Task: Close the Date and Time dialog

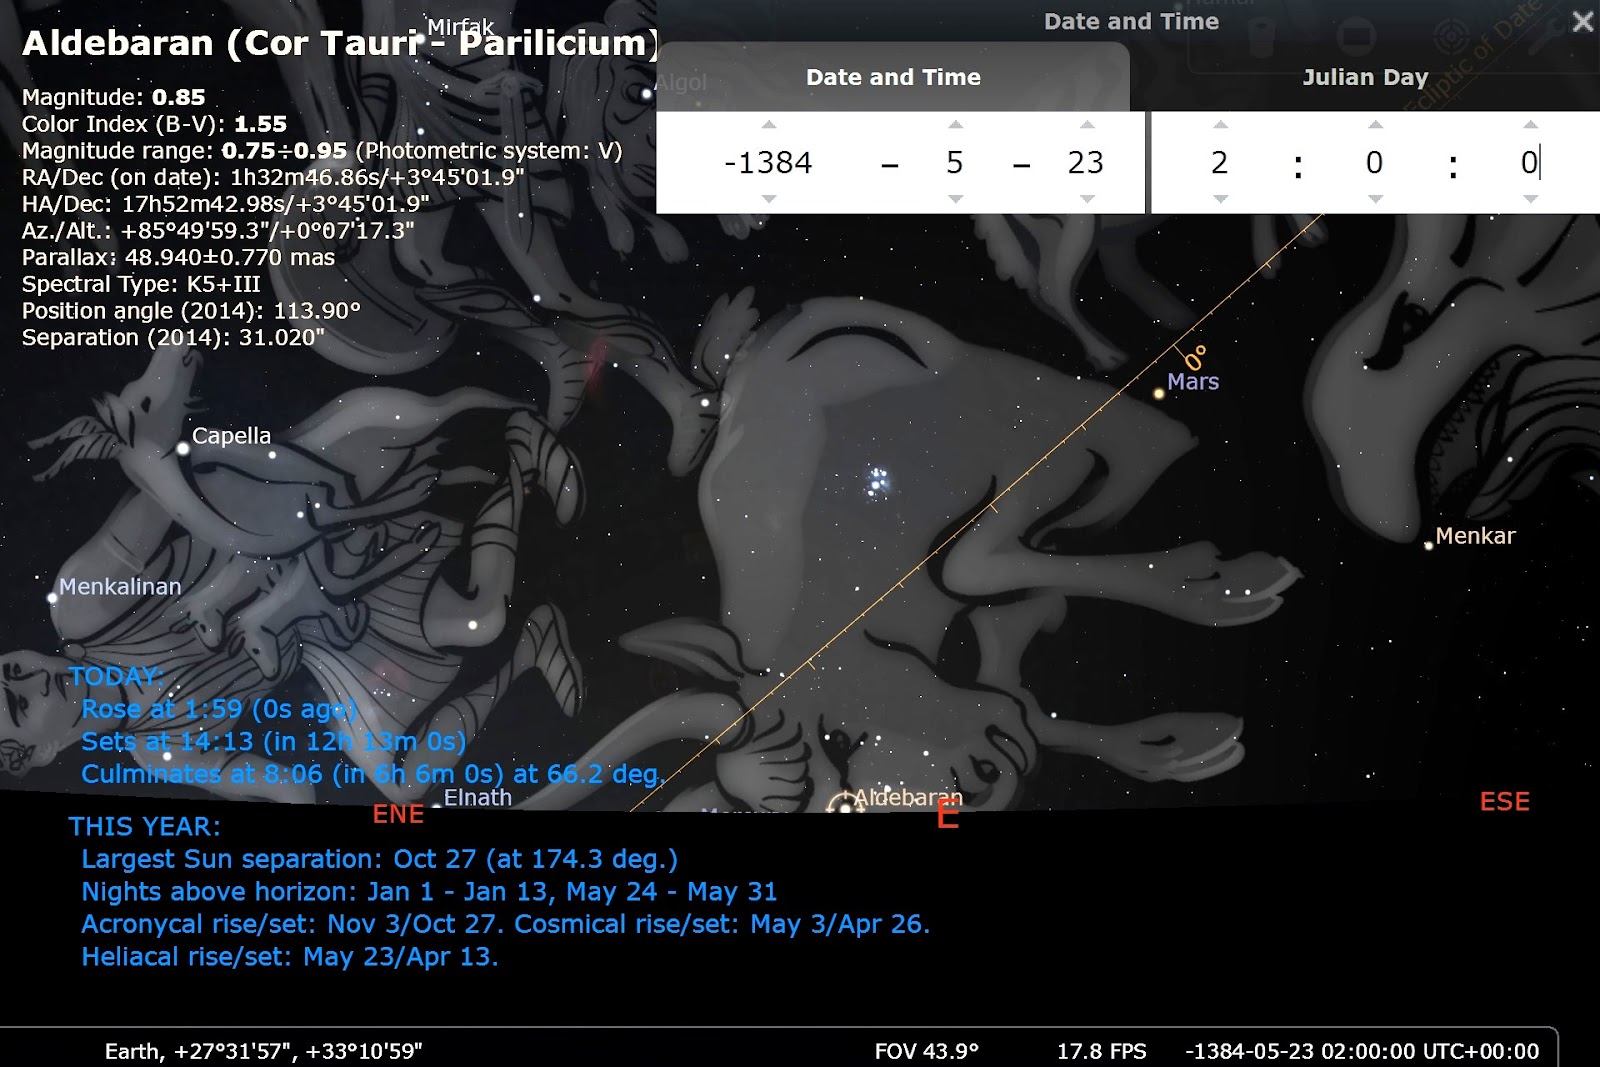Action: (1582, 21)
